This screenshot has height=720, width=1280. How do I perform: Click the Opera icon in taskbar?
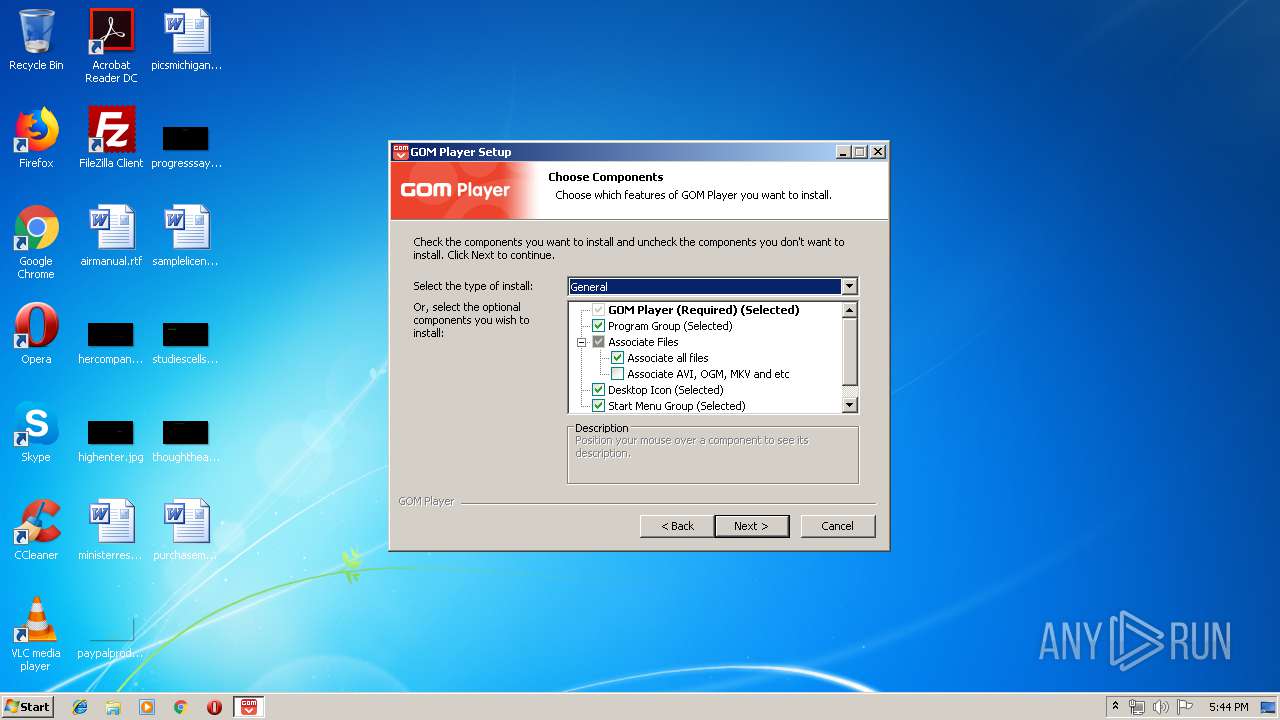click(214, 707)
